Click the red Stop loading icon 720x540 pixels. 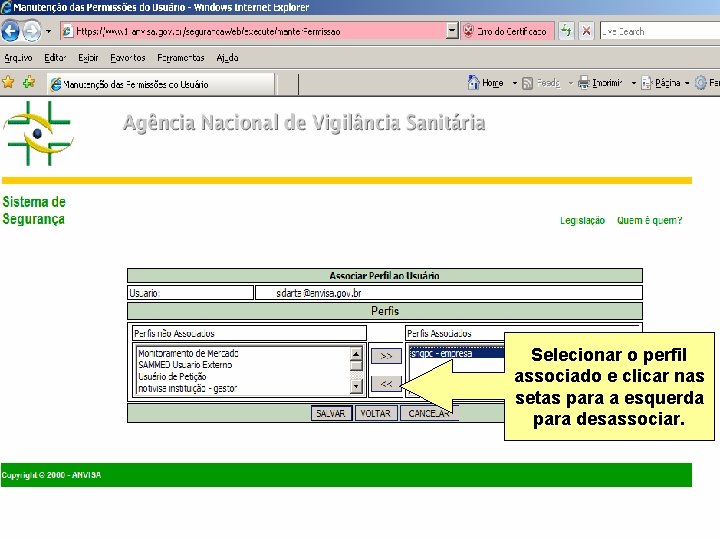(x=586, y=31)
